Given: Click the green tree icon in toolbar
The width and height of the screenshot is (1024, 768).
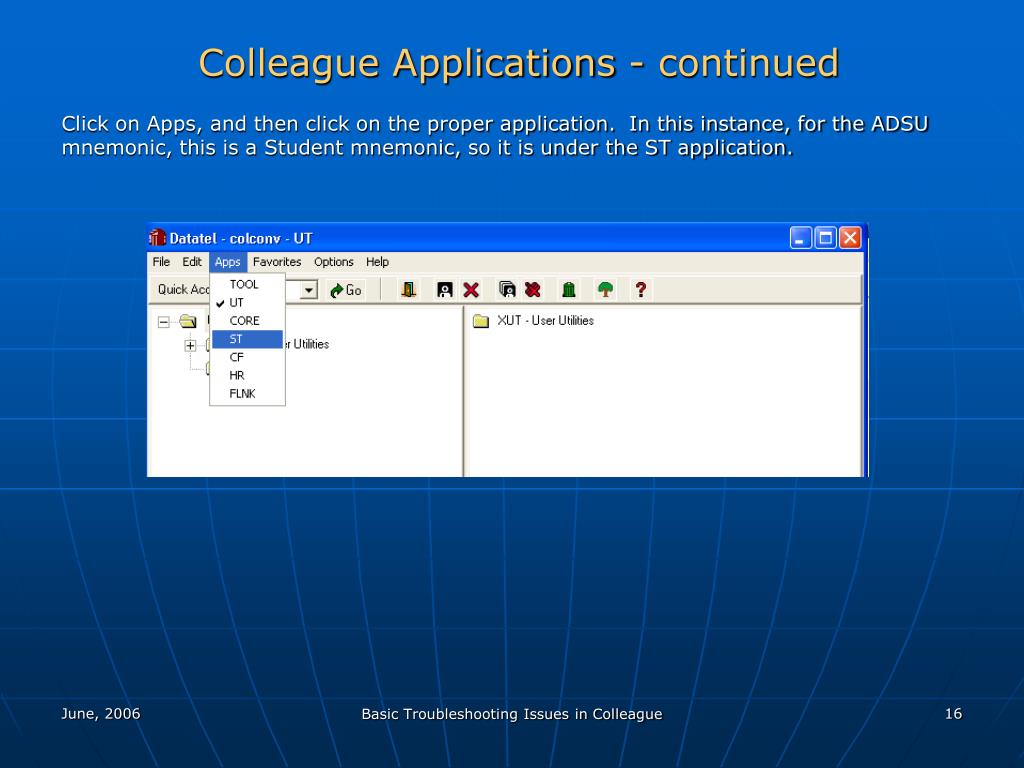Looking at the screenshot, I should [x=605, y=289].
